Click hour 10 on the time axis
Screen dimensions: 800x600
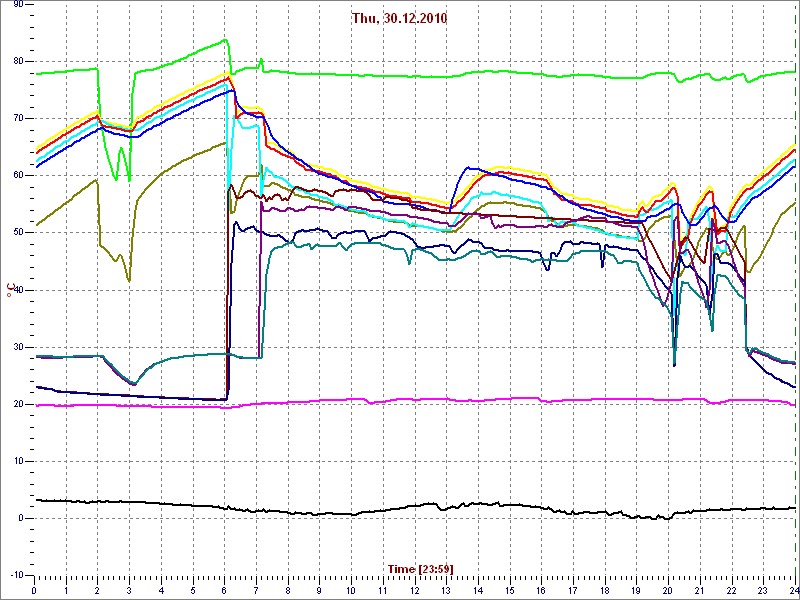coord(352,591)
